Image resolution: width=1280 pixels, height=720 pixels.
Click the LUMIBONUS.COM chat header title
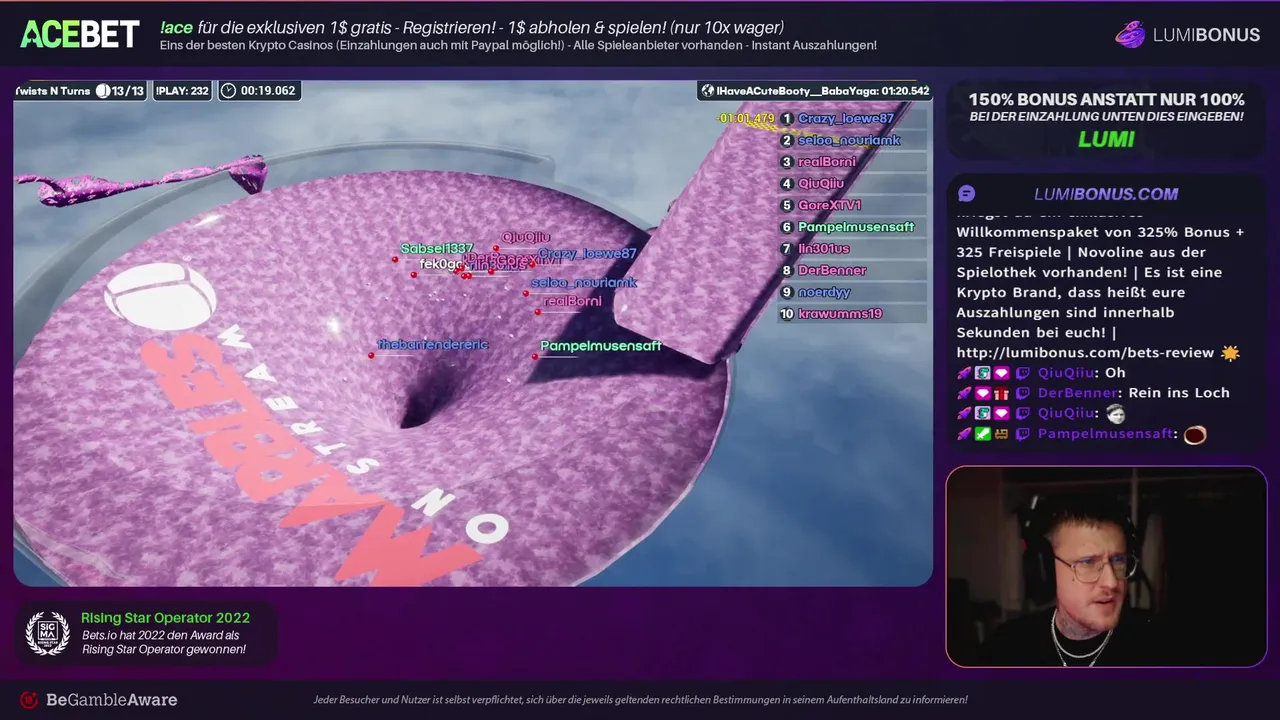(1106, 194)
